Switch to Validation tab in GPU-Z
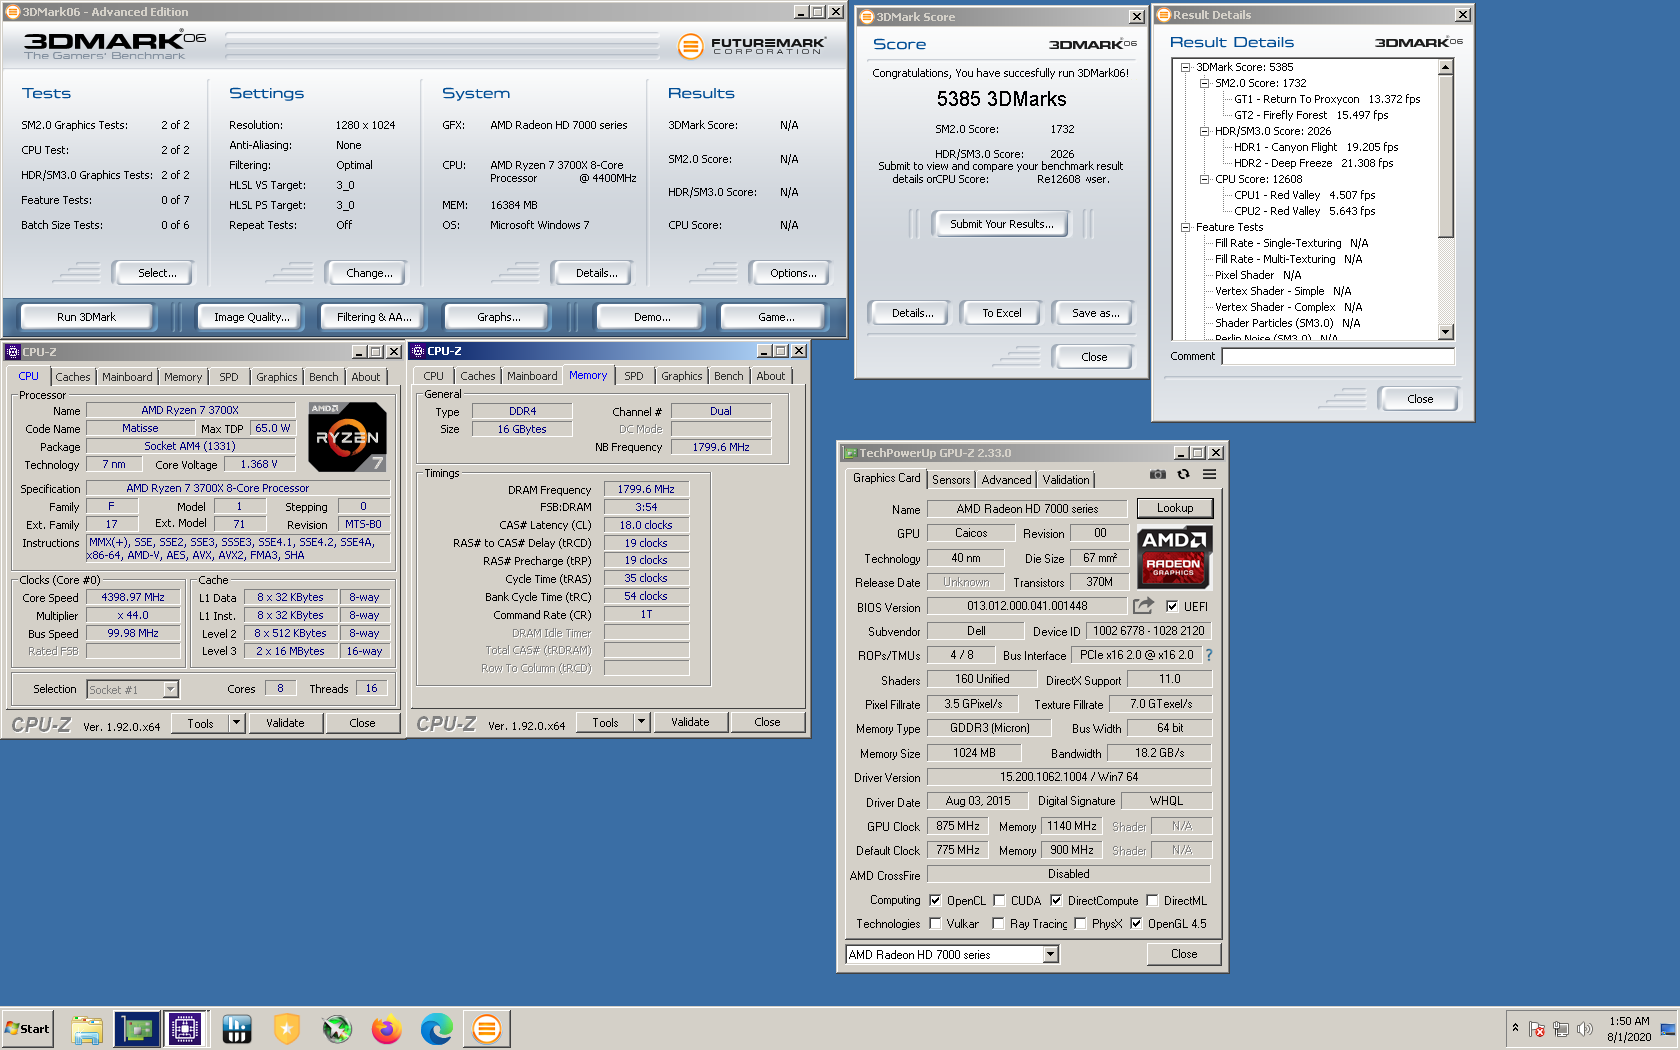1680x1050 pixels. [1066, 480]
